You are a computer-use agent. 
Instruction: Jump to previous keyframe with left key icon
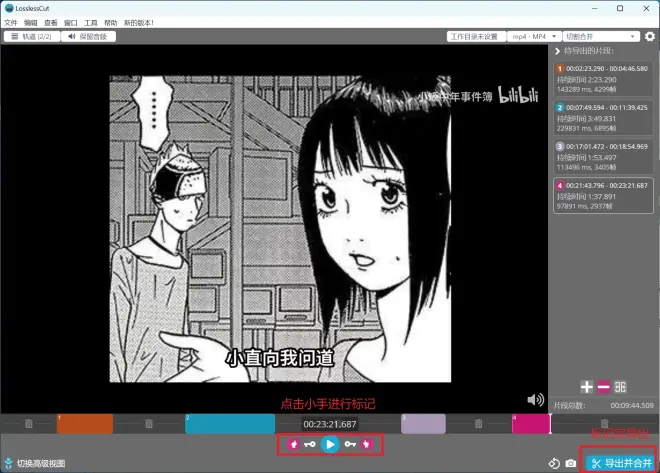point(310,444)
